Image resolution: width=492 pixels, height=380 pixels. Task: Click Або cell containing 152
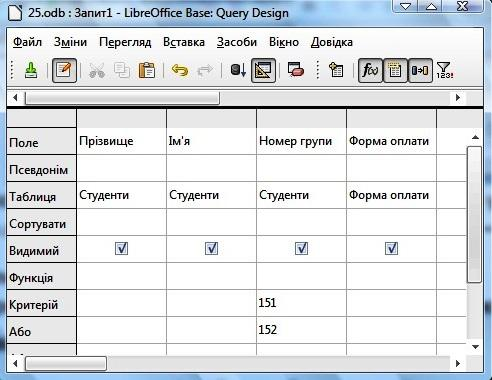(x=301, y=330)
